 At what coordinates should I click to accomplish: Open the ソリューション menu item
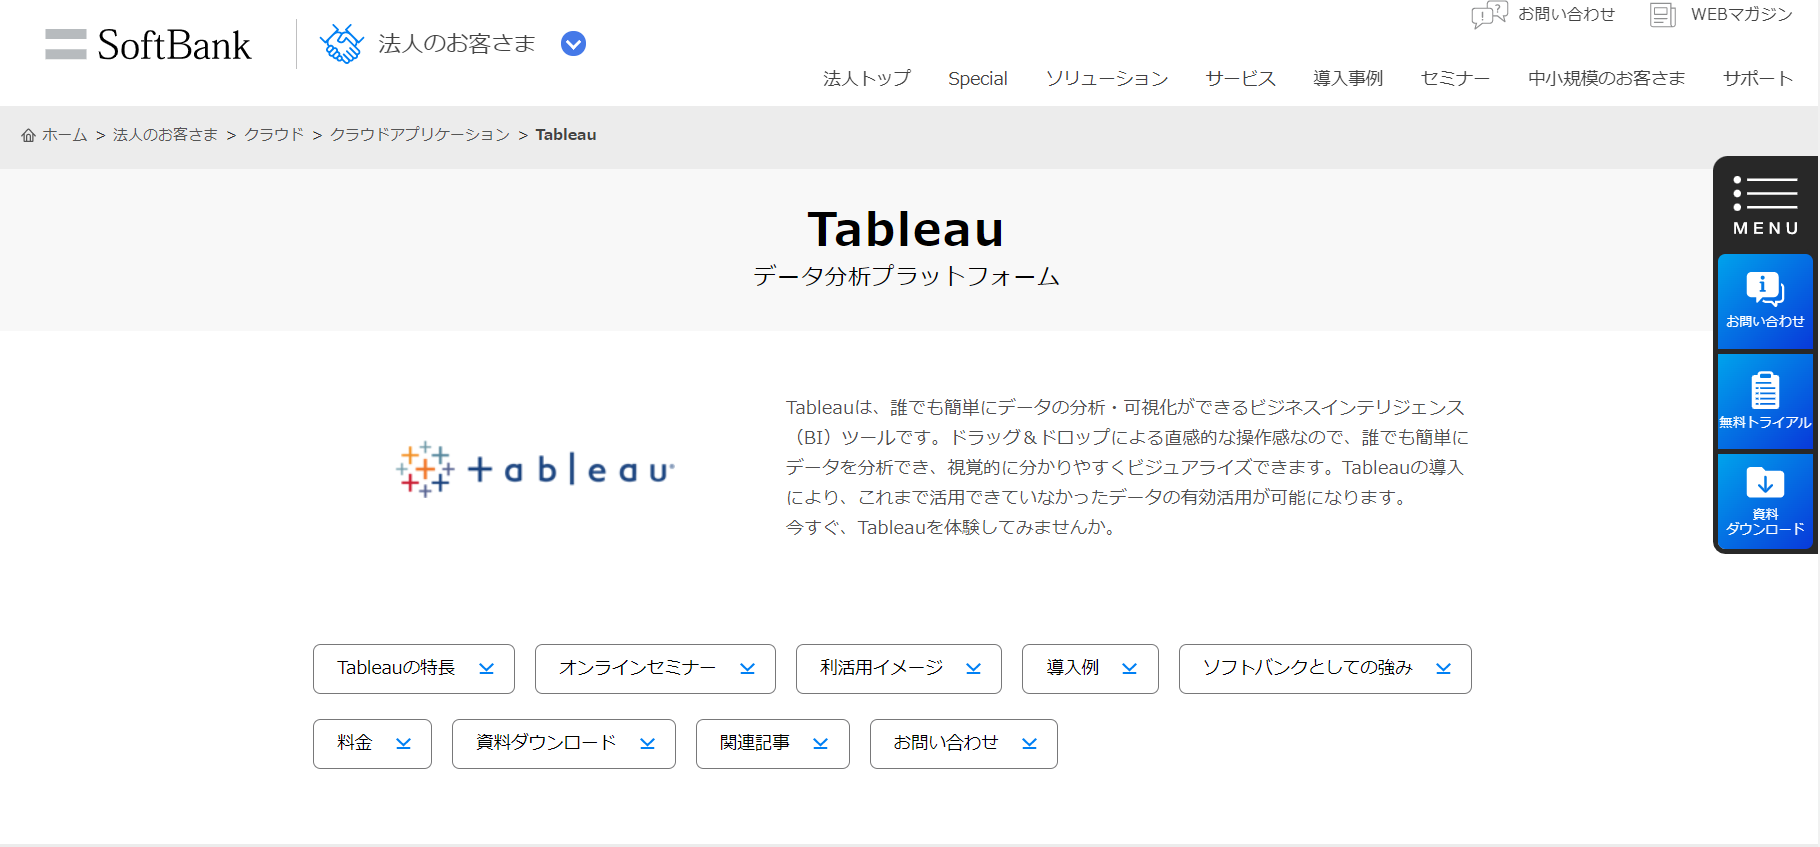1107,78
